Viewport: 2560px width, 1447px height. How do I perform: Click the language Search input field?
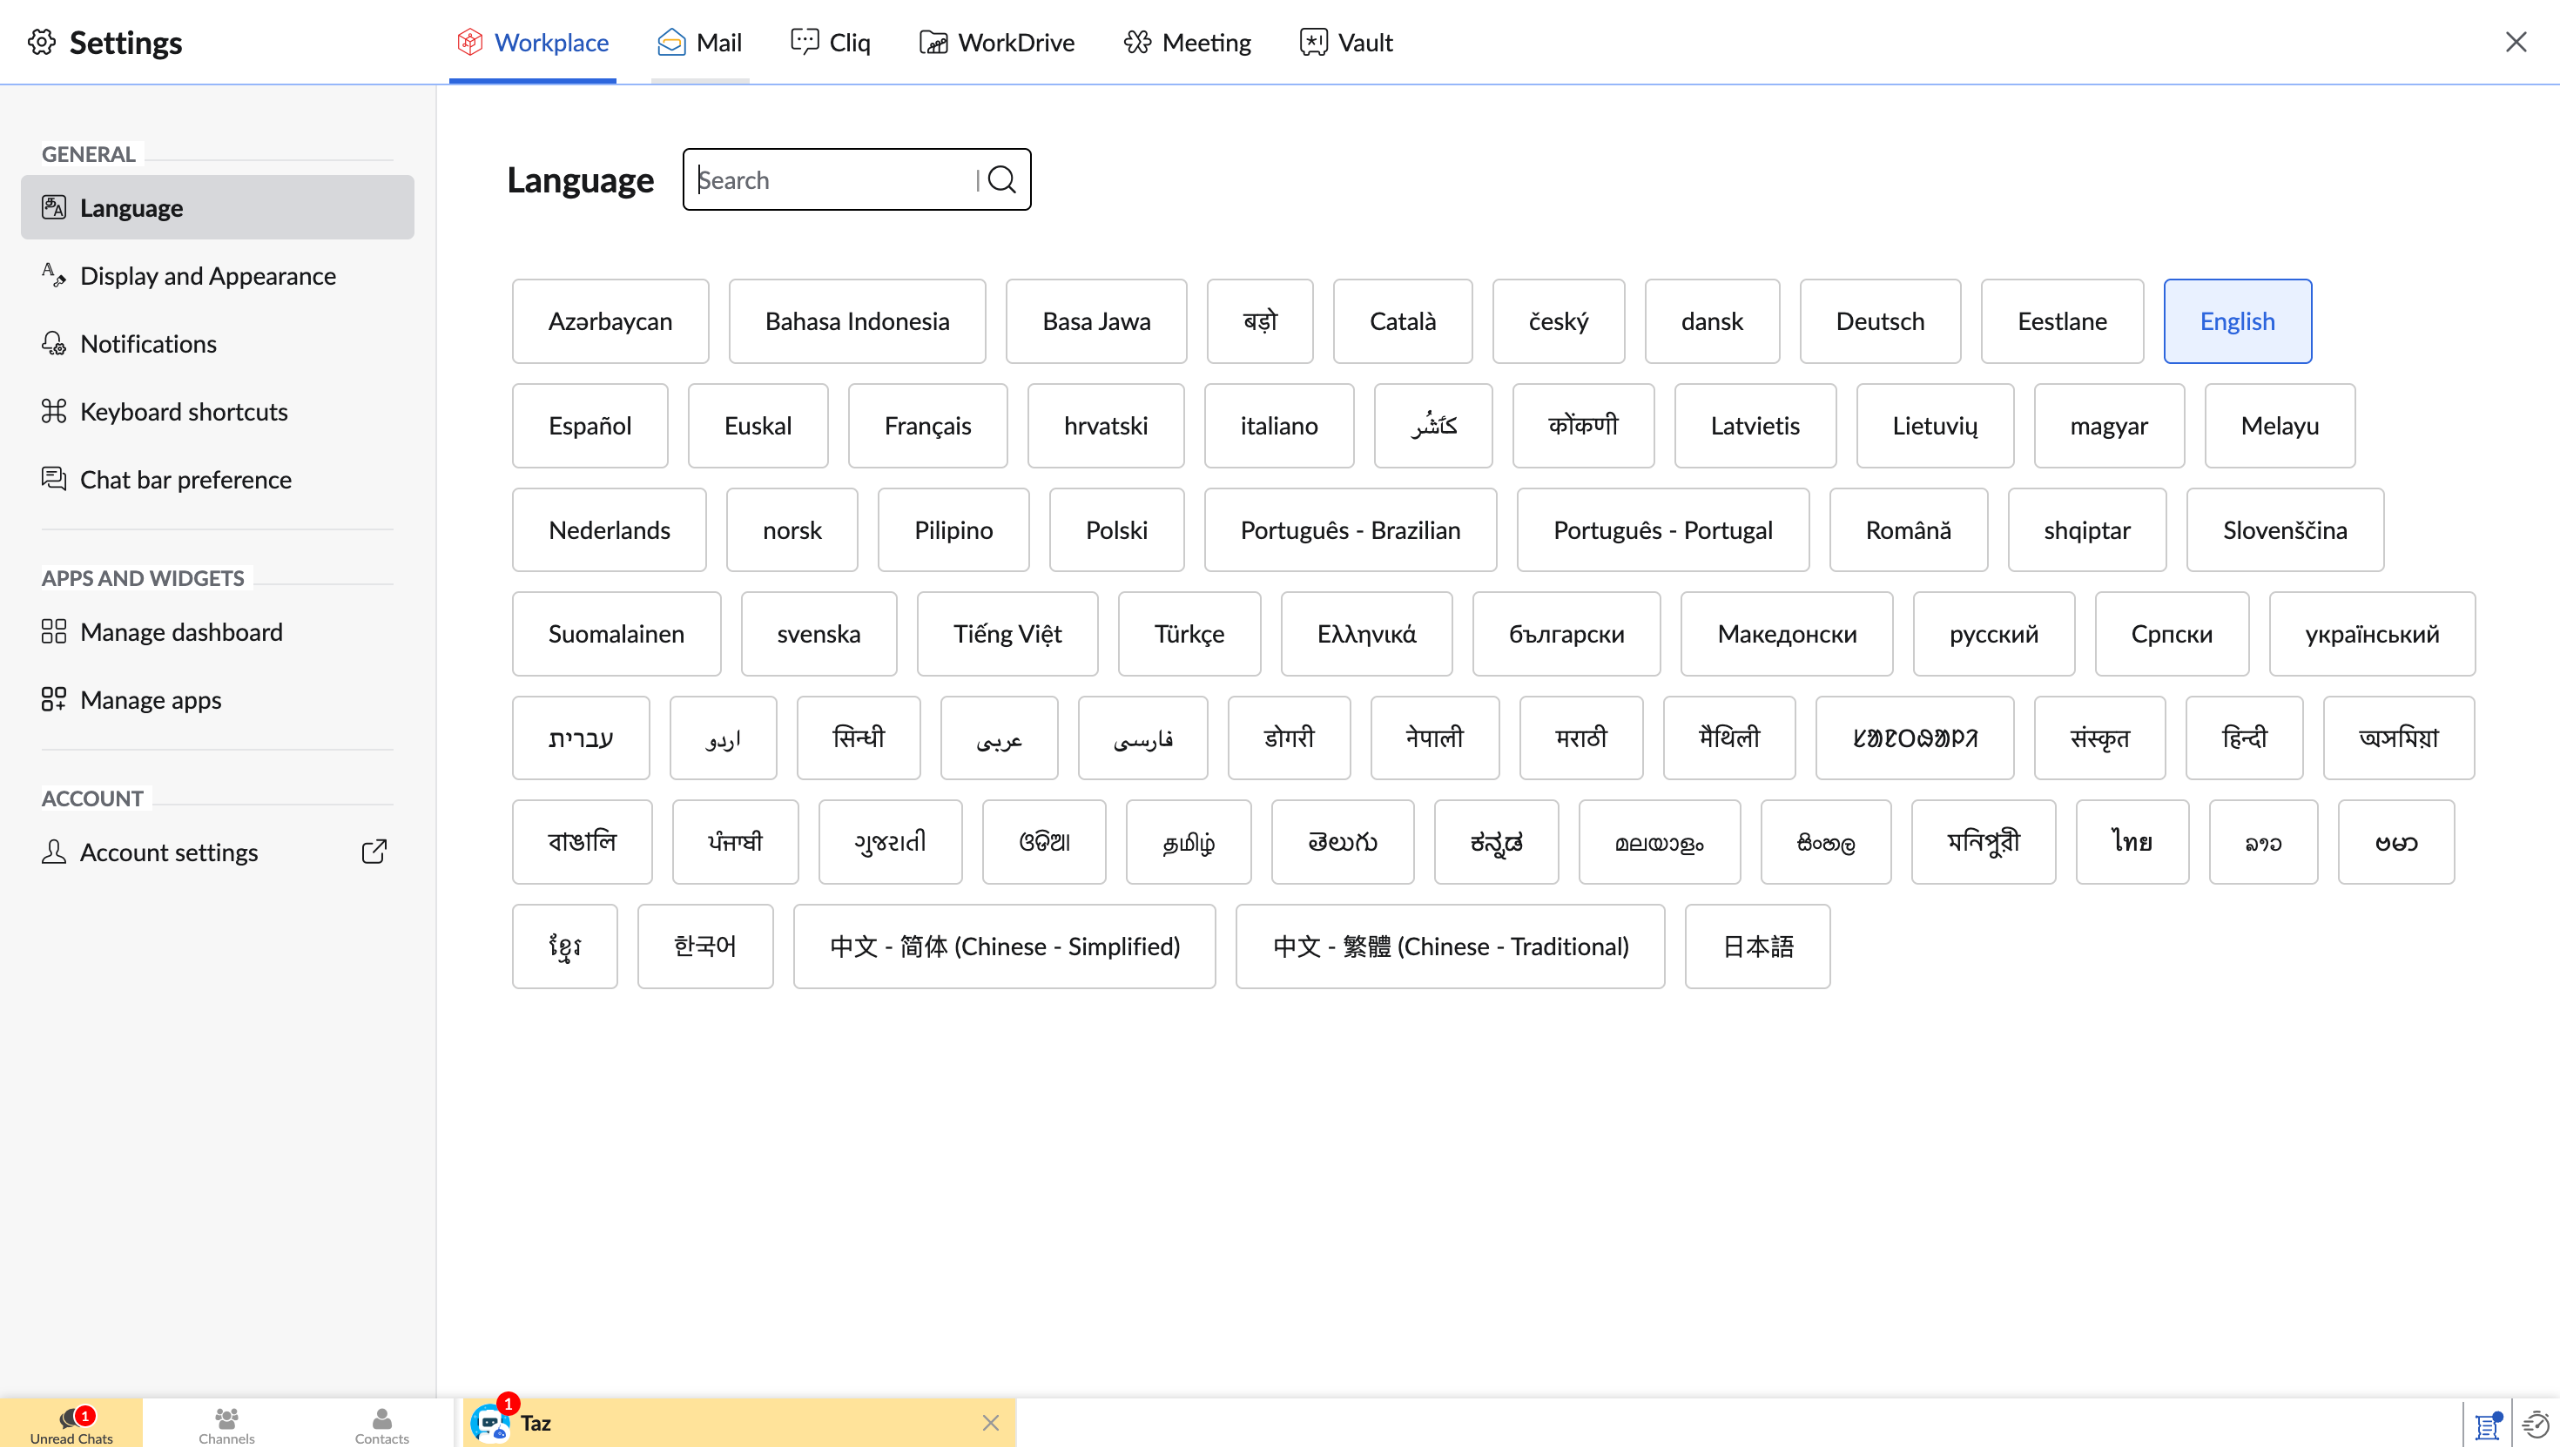tap(830, 180)
